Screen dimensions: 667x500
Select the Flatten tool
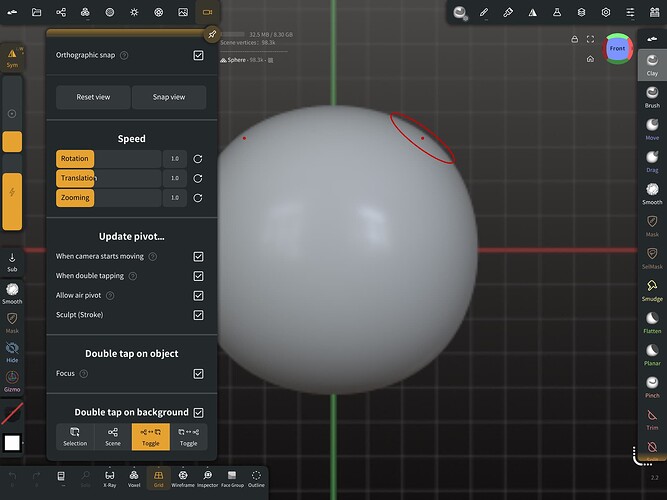[652, 323]
